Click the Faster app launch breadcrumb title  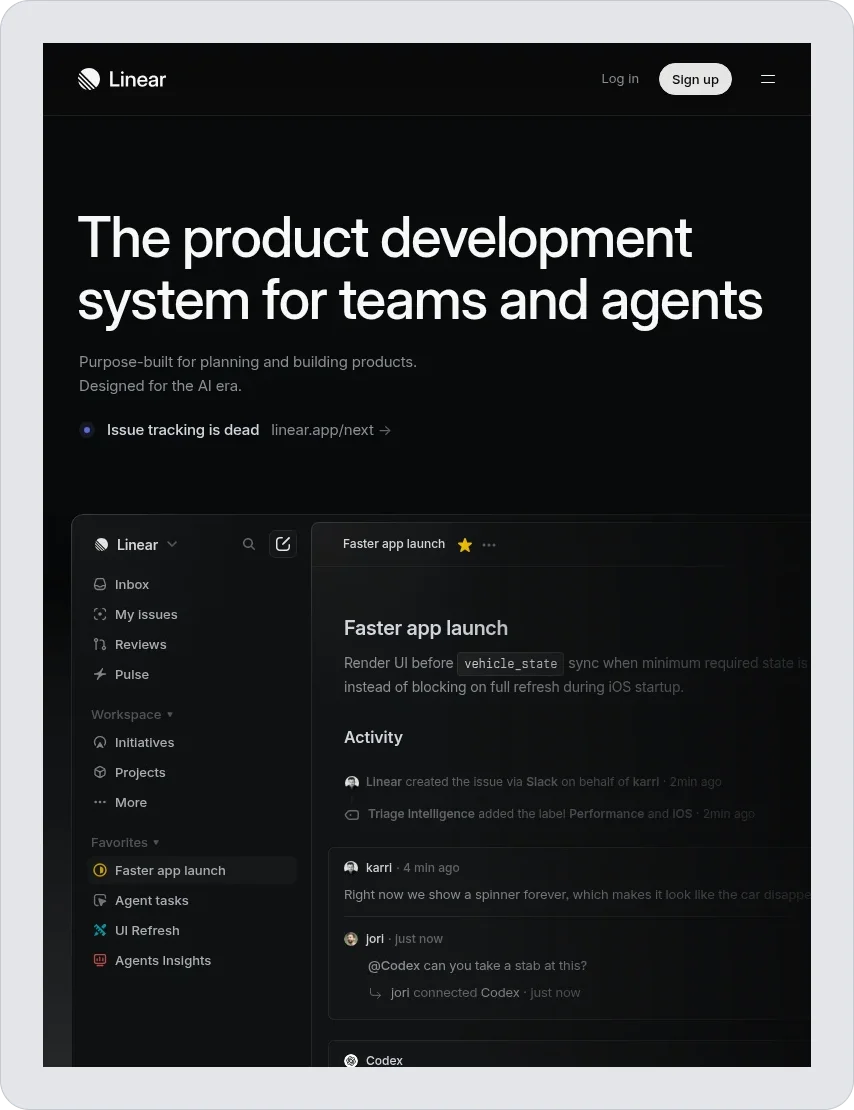click(x=394, y=544)
